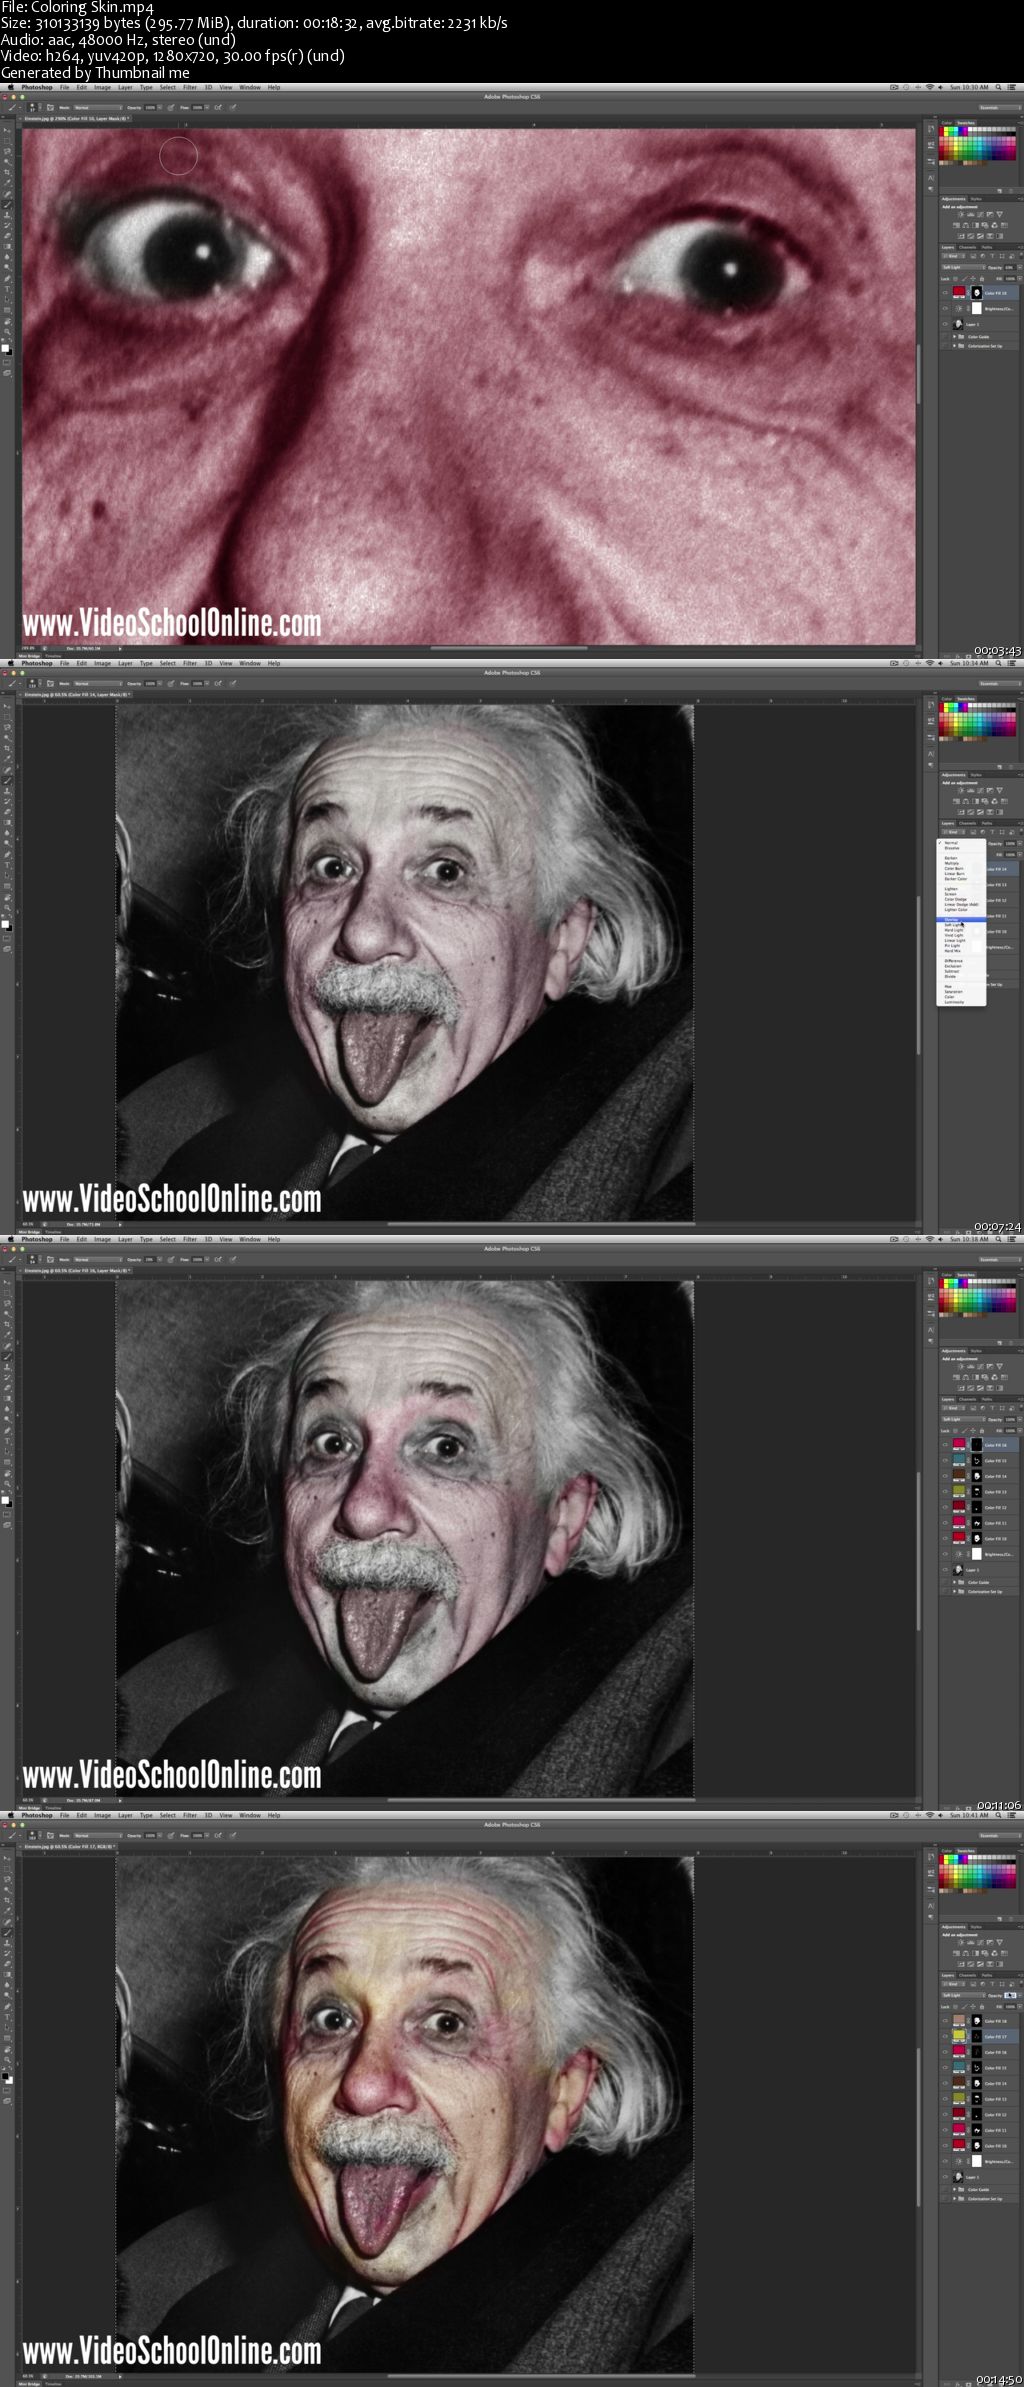This screenshot has width=1024, height=2387.
Task: Hide the Color Fill 18 layer
Action: pyautogui.click(x=945, y=2020)
